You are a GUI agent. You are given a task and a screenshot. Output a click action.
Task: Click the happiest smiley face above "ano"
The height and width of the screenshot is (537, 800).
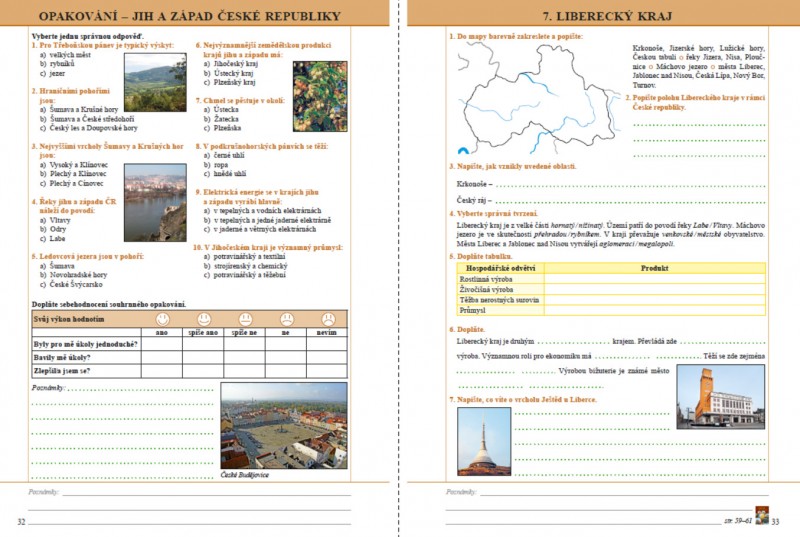point(163,317)
